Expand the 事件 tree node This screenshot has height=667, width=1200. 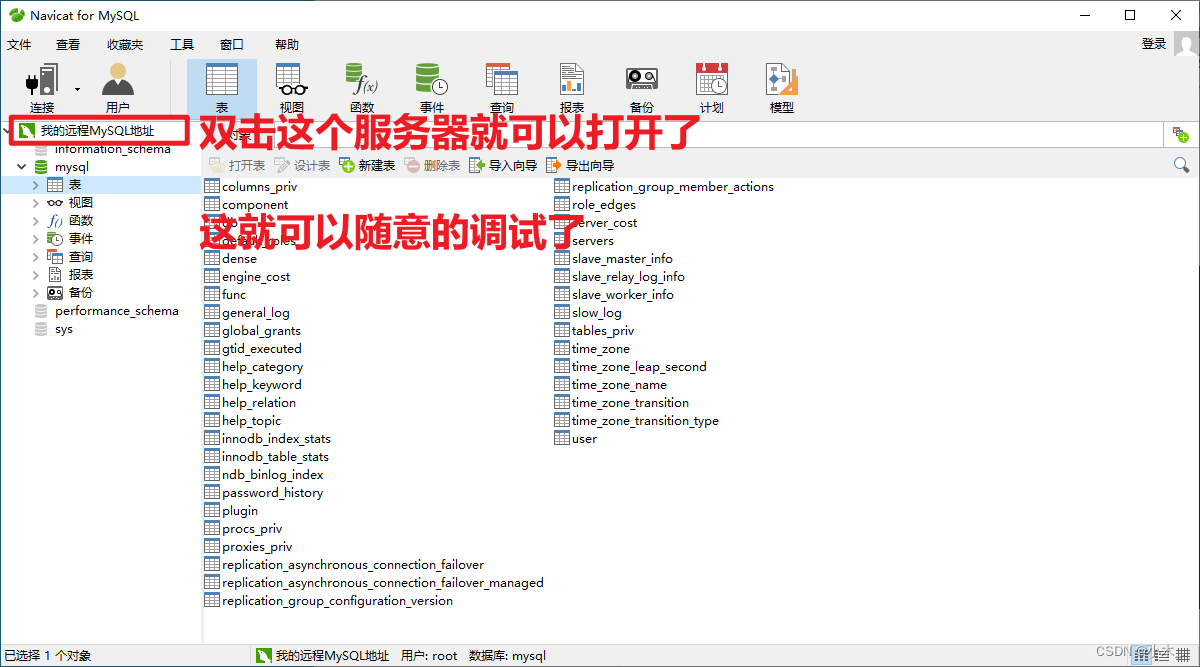coord(37,239)
